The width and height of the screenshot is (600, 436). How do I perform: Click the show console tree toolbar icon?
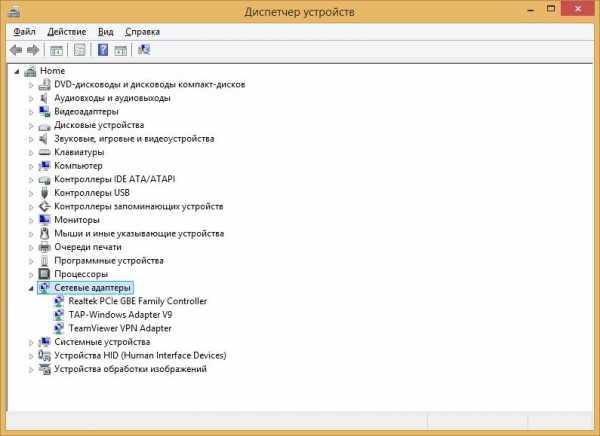(57, 50)
